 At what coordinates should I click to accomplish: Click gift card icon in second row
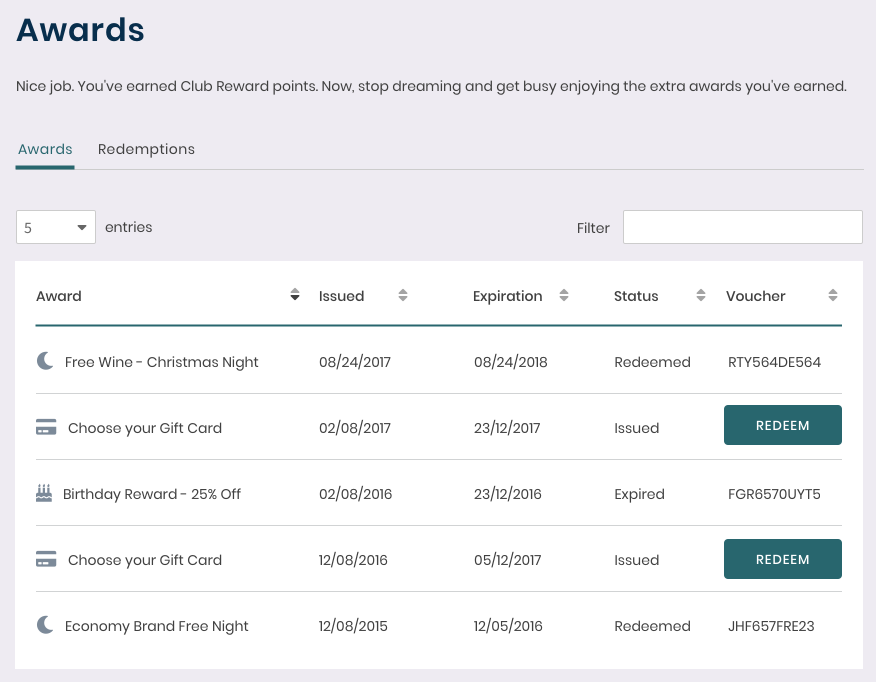(46, 427)
